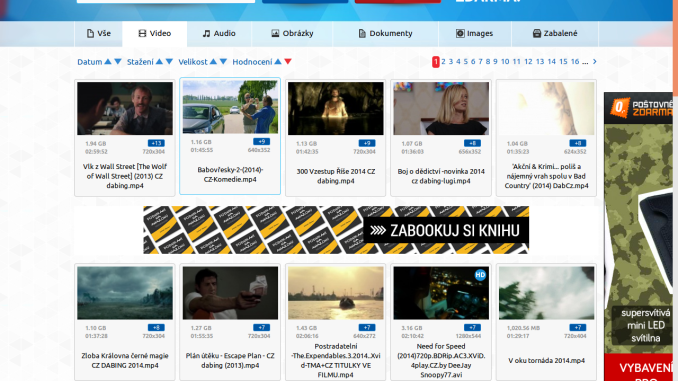Open the Audio tab
The image size is (678, 381).
(219, 33)
